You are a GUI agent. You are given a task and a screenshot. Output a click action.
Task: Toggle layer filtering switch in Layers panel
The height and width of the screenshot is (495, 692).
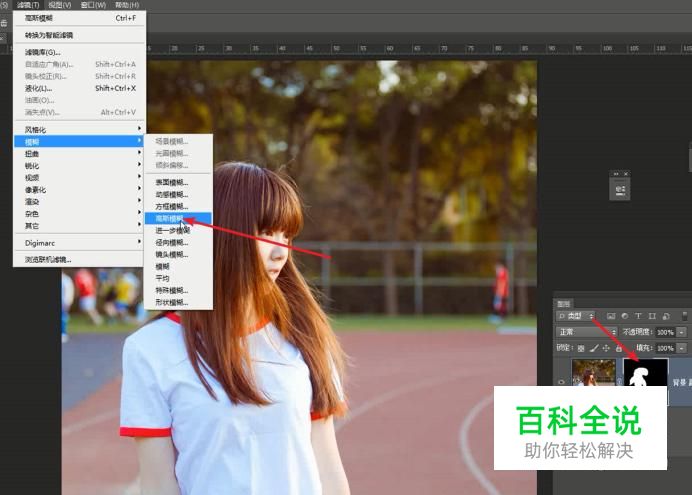point(685,316)
